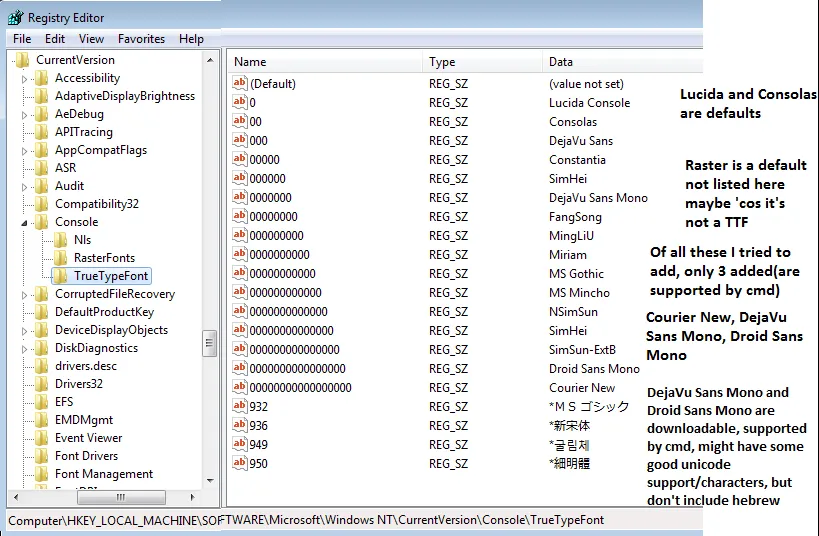This screenshot has width=819, height=536.
Task: Click the TrueTypeFont folder icon
Action: coord(61,275)
